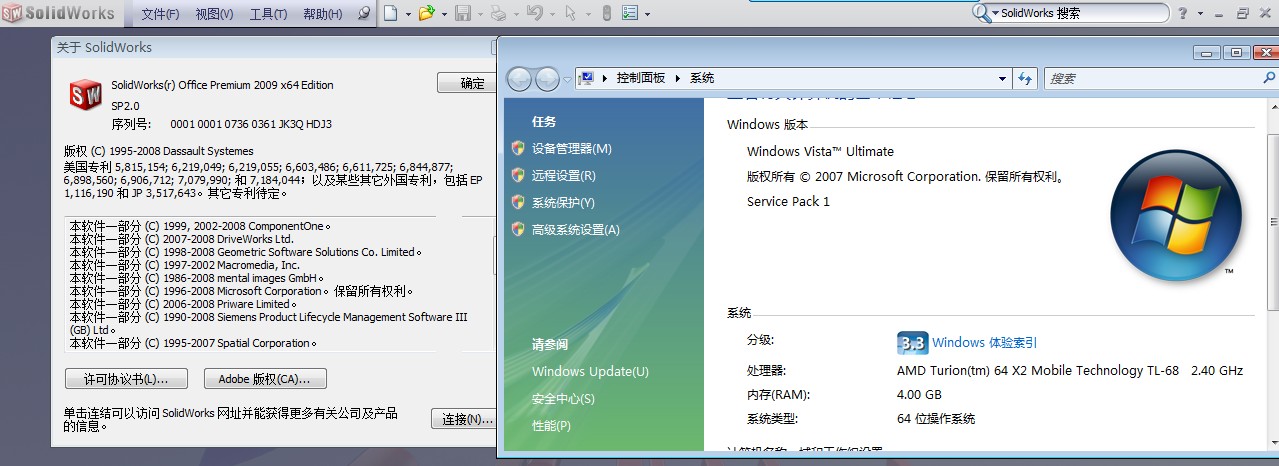Expand the Undo dropdown arrow

click(551, 15)
